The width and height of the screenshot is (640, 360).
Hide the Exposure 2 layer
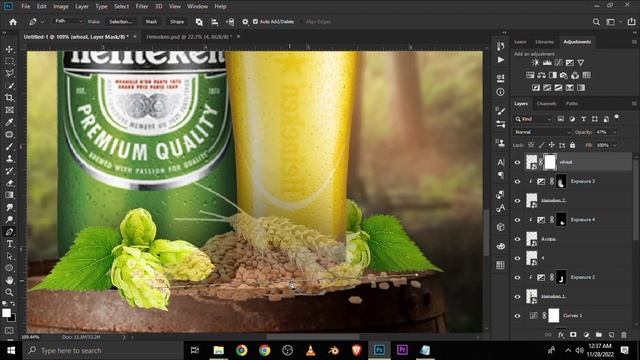(x=518, y=278)
